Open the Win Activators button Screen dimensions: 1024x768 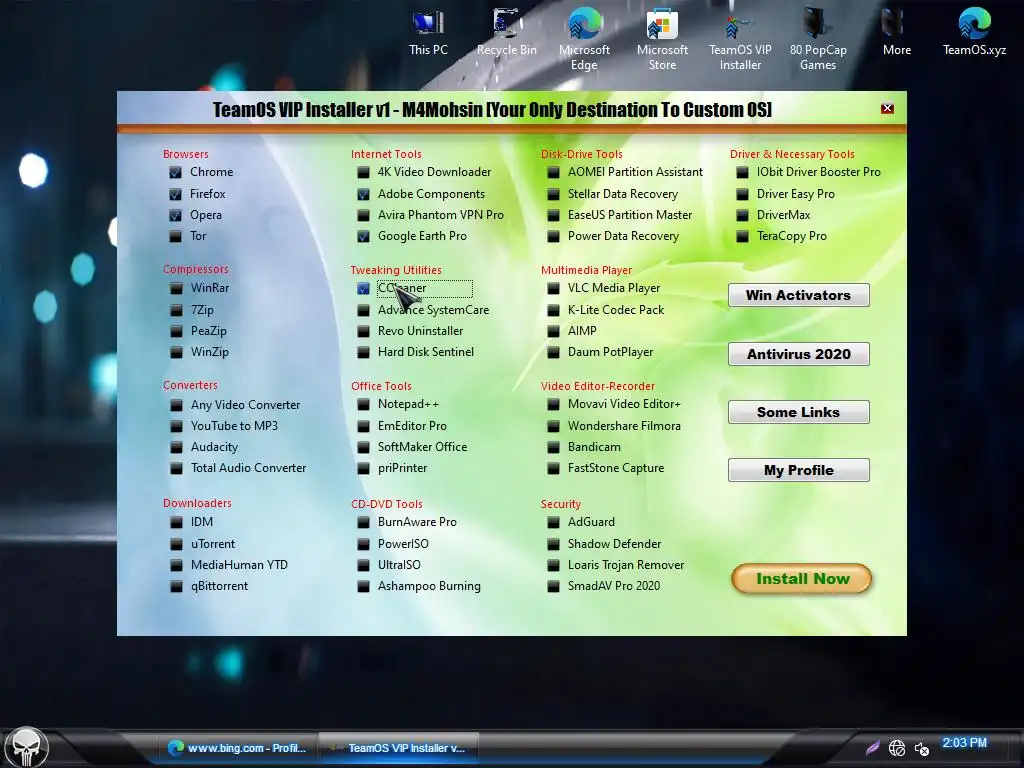coord(799,295)
